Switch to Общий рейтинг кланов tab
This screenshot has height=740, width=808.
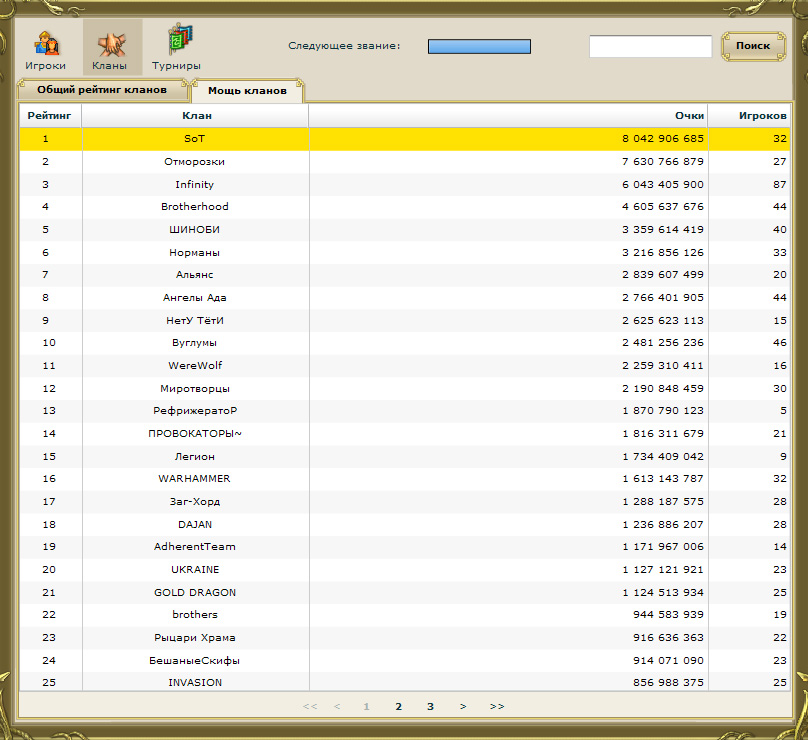[102, 90]
